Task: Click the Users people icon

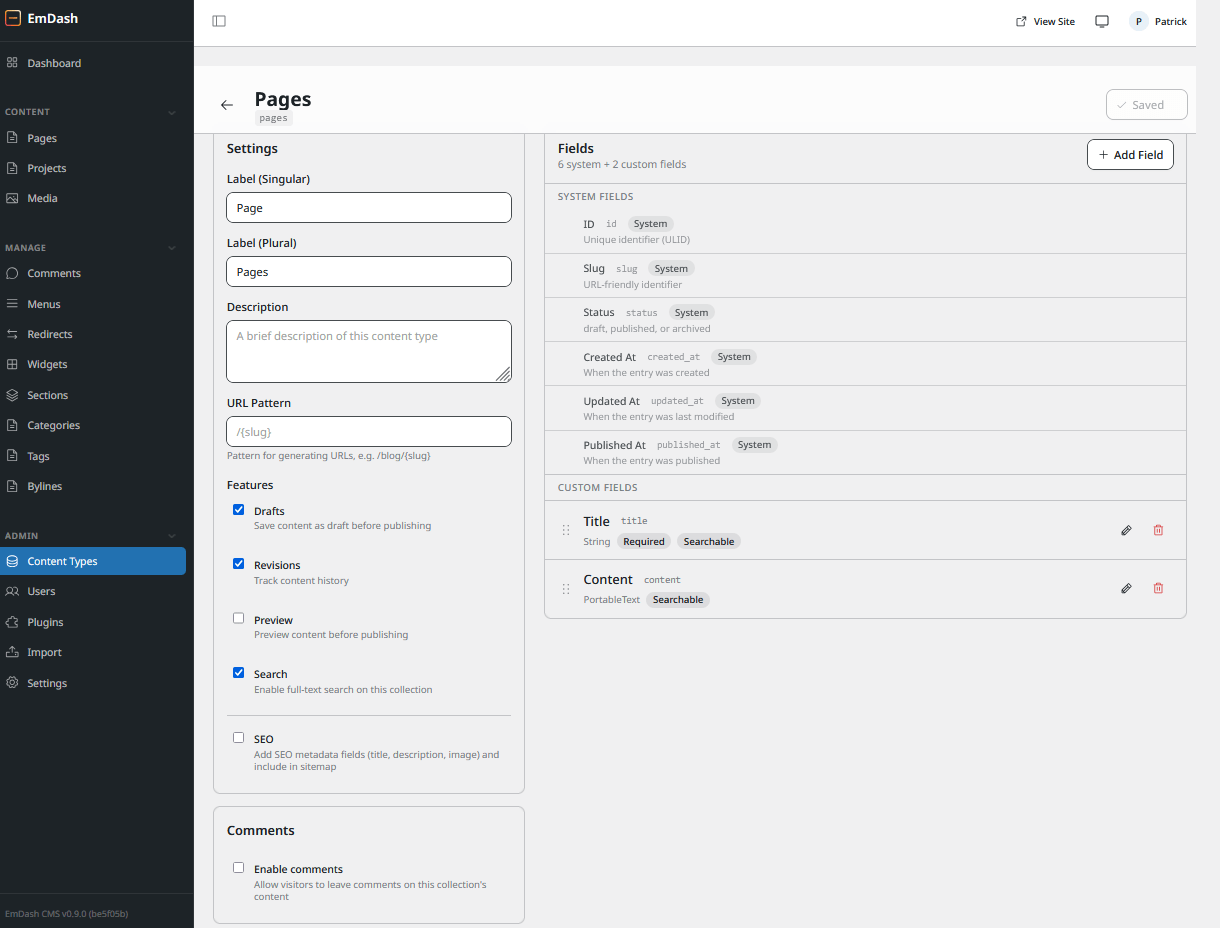Action: (12, 591)
